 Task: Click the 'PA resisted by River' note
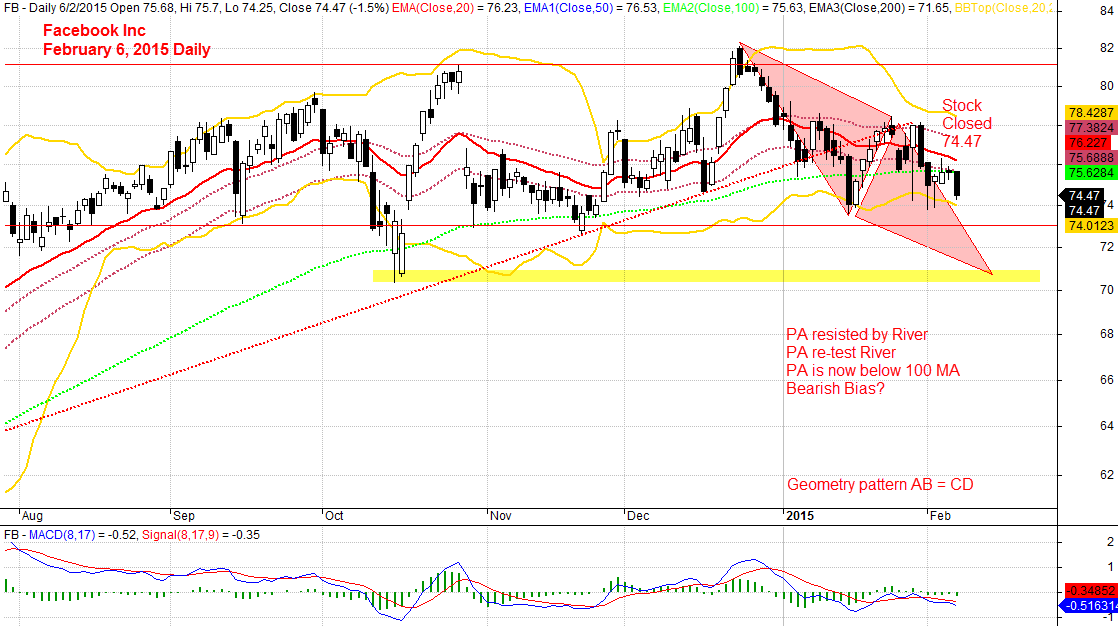(x=857, y=334)
